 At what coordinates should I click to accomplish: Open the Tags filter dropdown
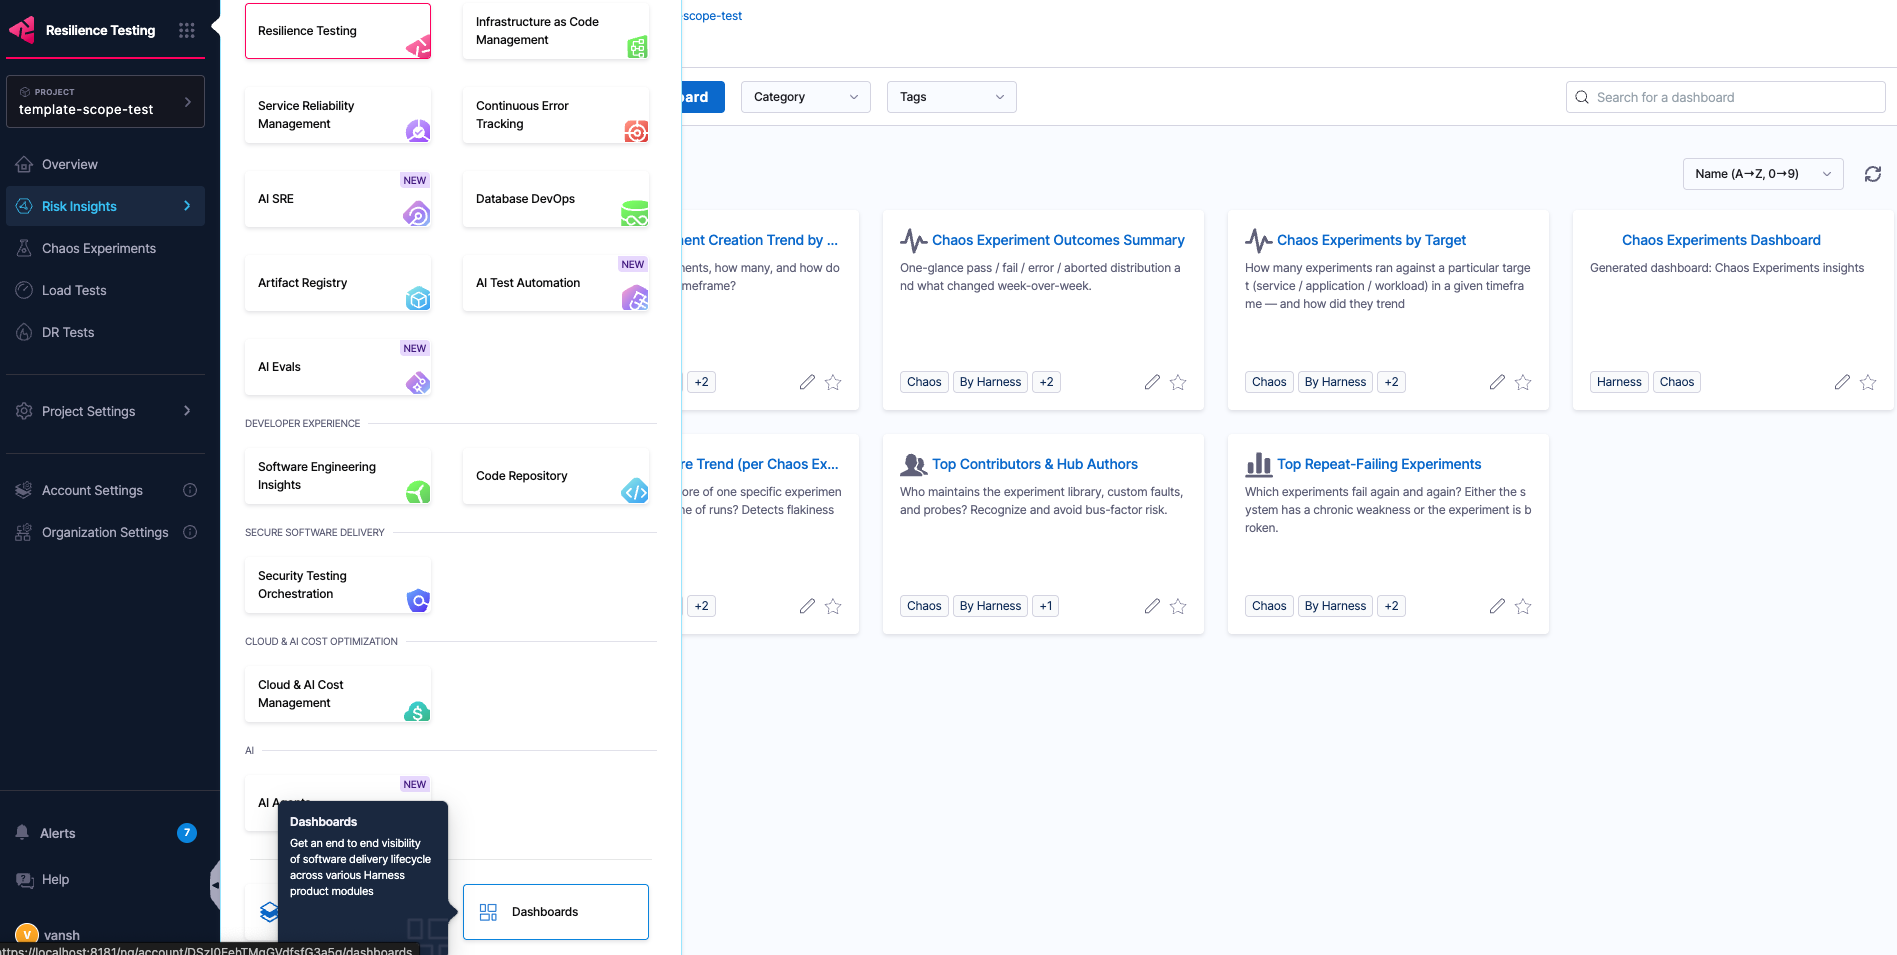coord(952,97)
